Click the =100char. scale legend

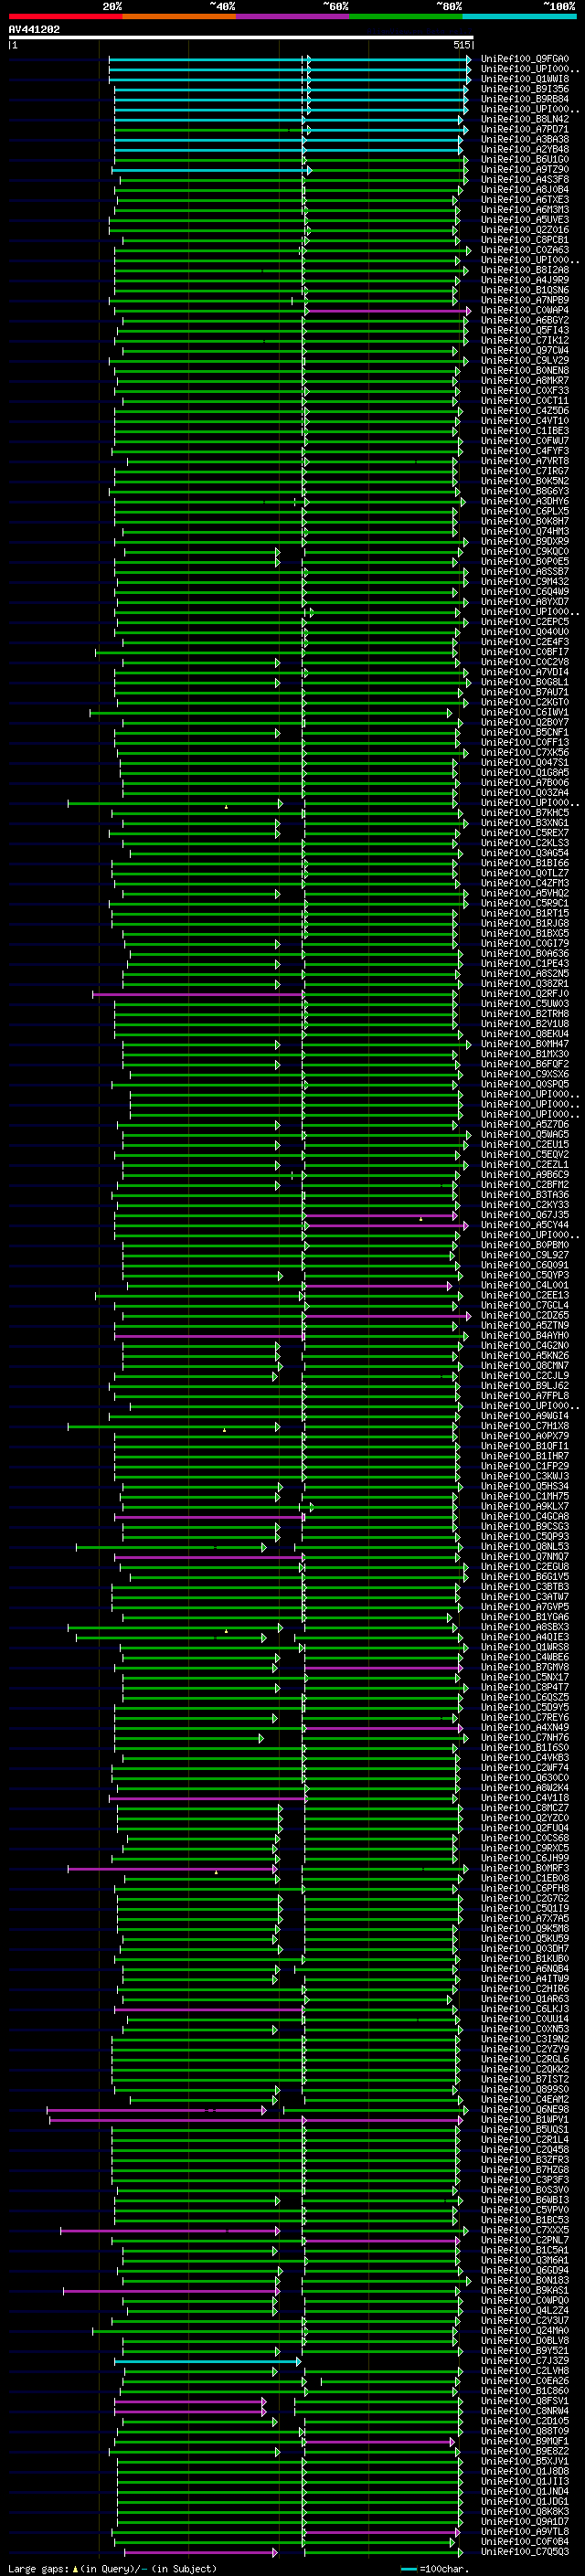click(x=435, y=2568)
